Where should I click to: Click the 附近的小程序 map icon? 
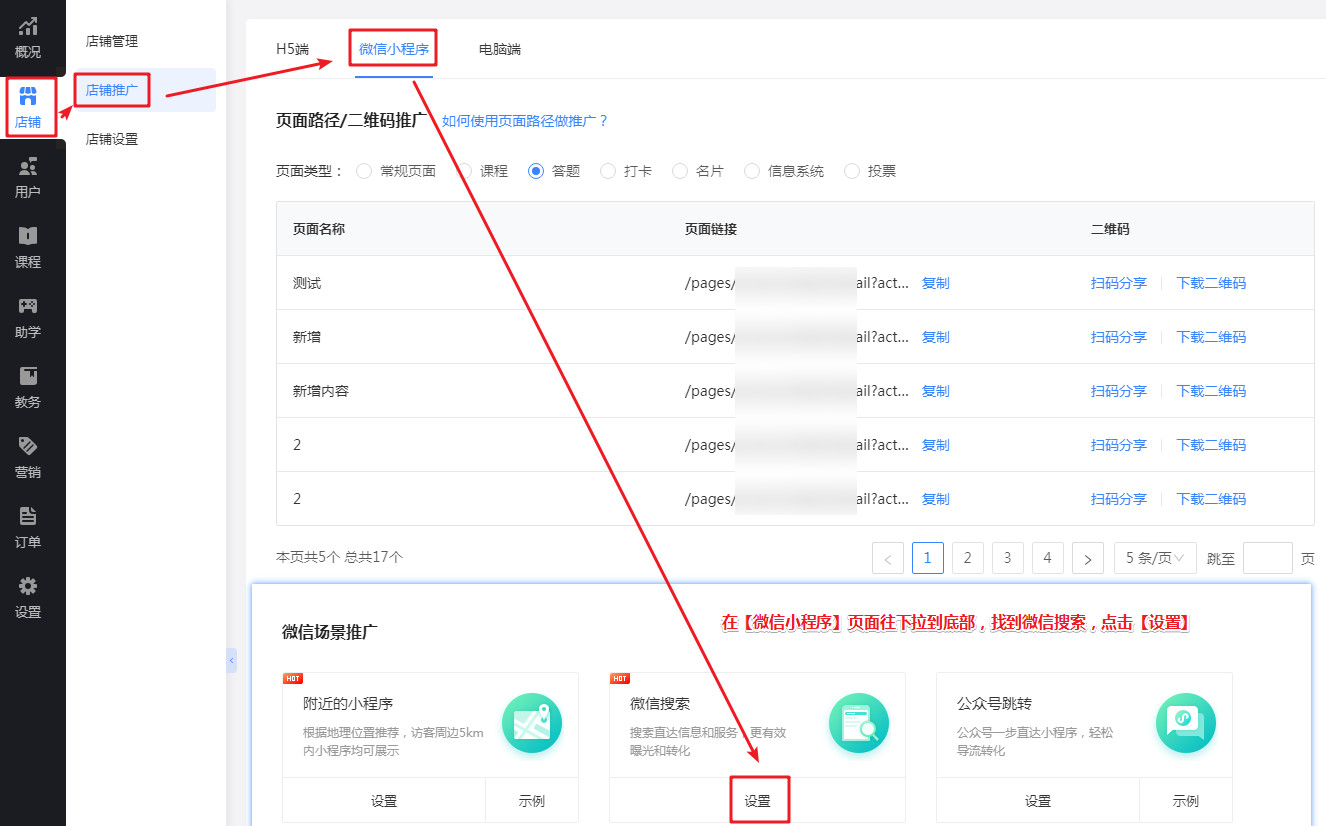[532, 723]
